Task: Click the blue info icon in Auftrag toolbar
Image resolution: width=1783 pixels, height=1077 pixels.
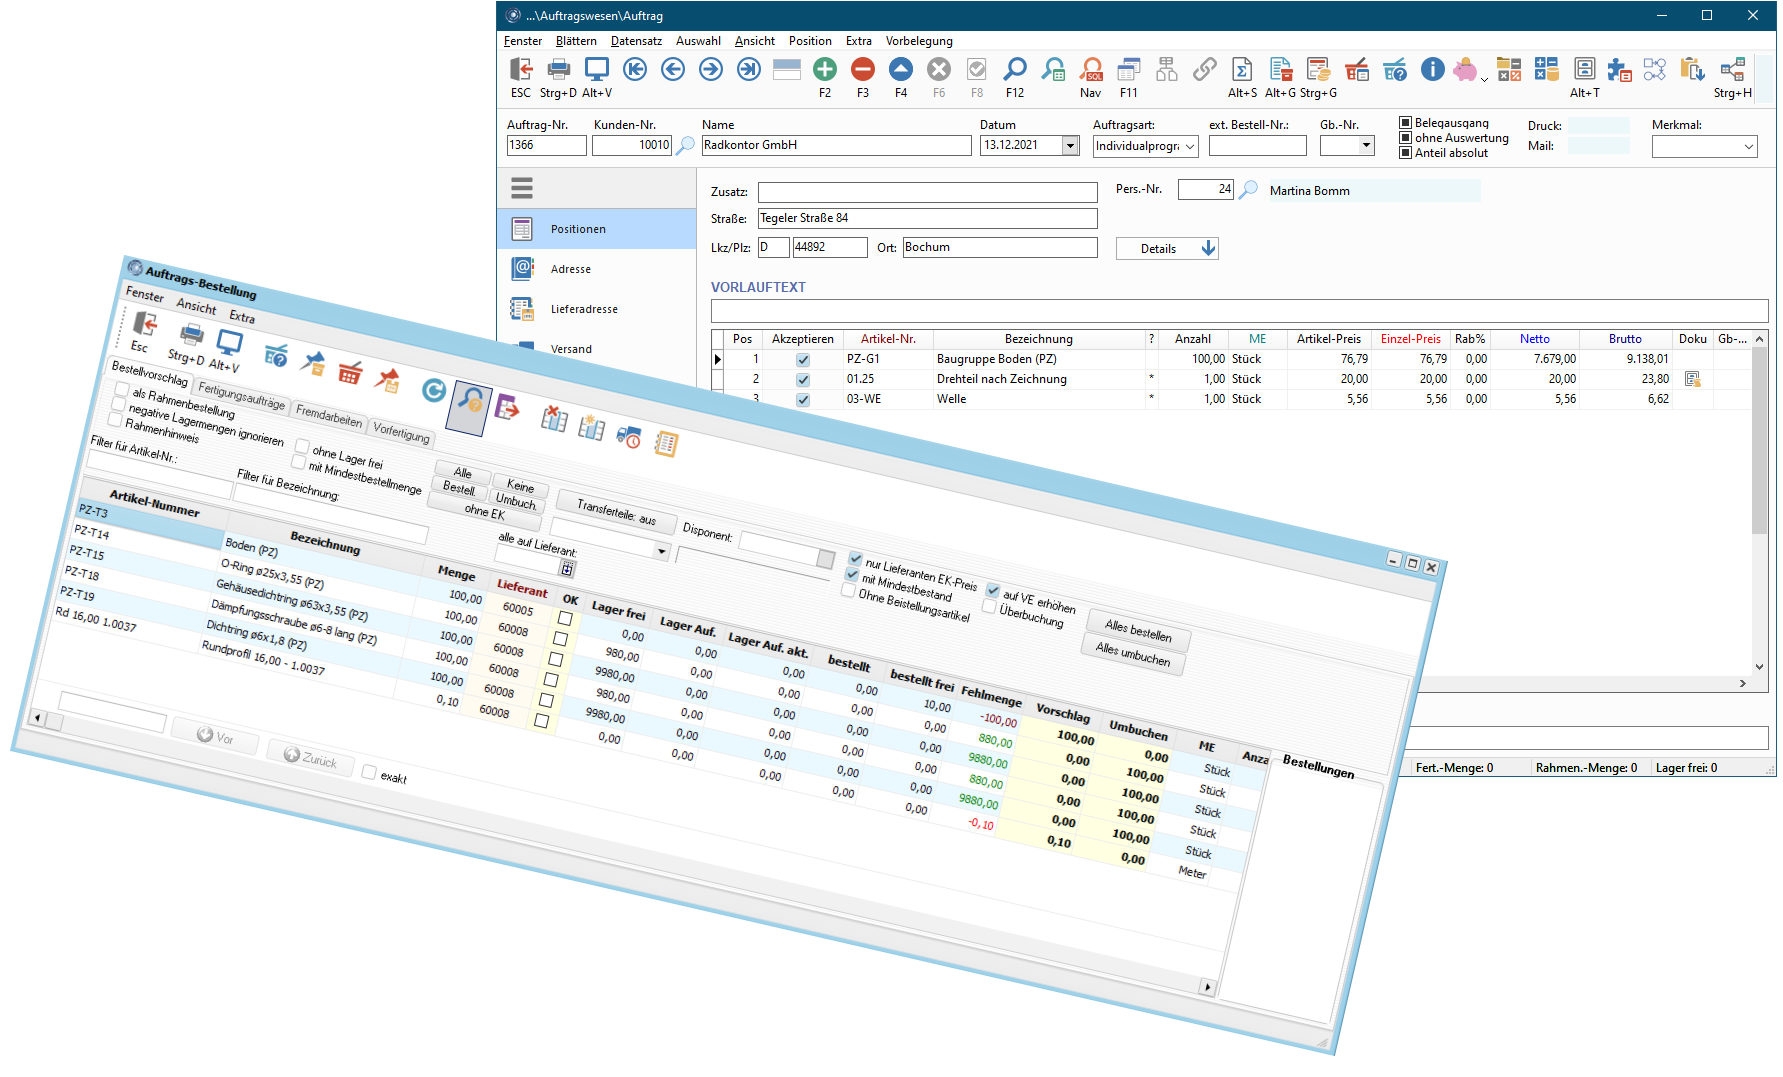Action: pyautogui.click(x=1433, y=69)
